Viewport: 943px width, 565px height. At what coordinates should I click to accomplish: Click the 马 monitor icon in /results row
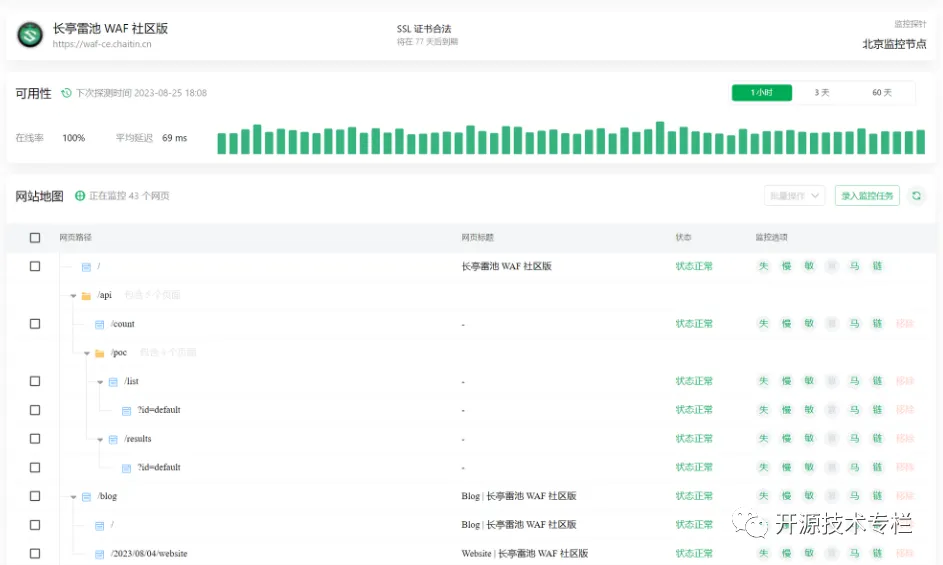coord(854,439)
